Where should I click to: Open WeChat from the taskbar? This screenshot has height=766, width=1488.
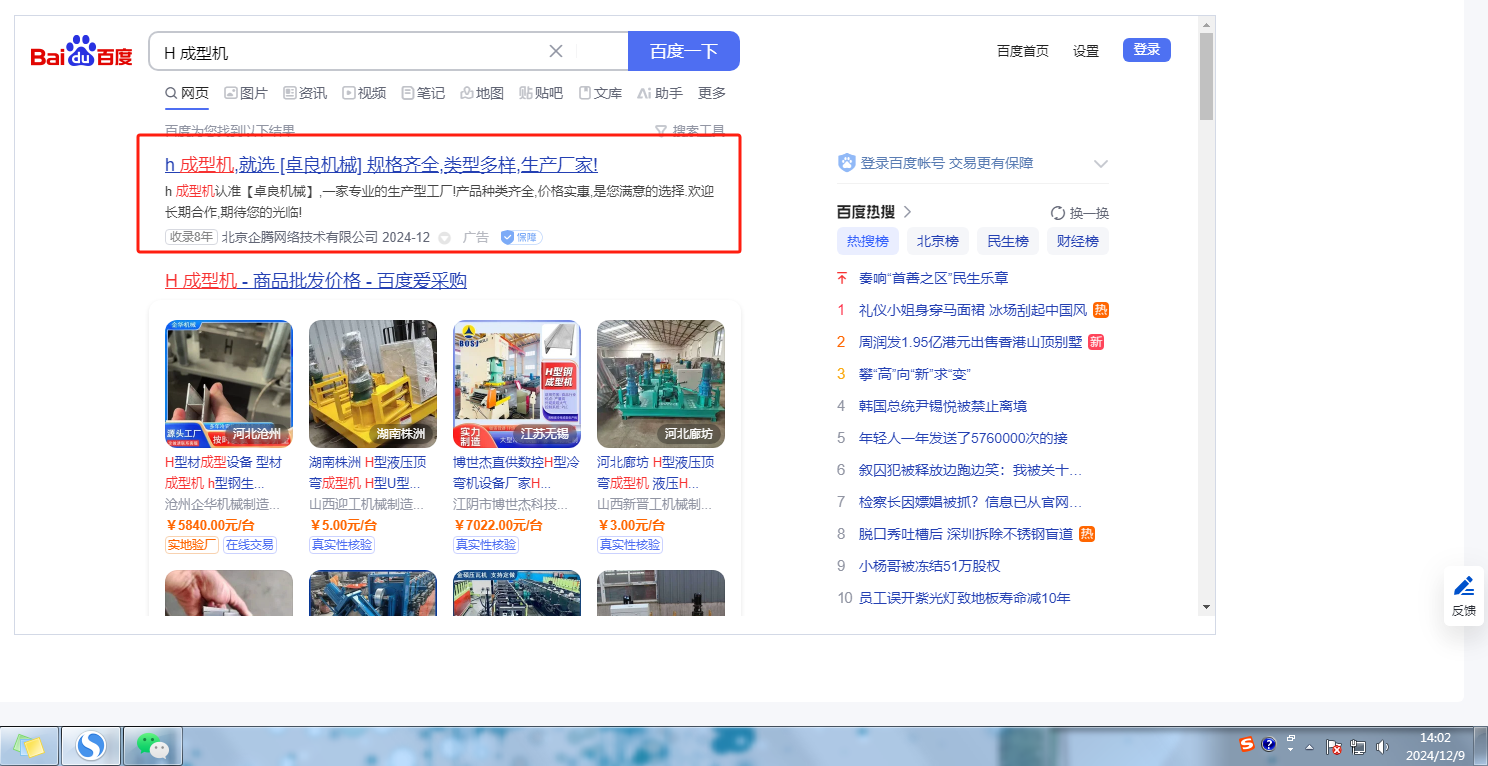click(152, 746)
